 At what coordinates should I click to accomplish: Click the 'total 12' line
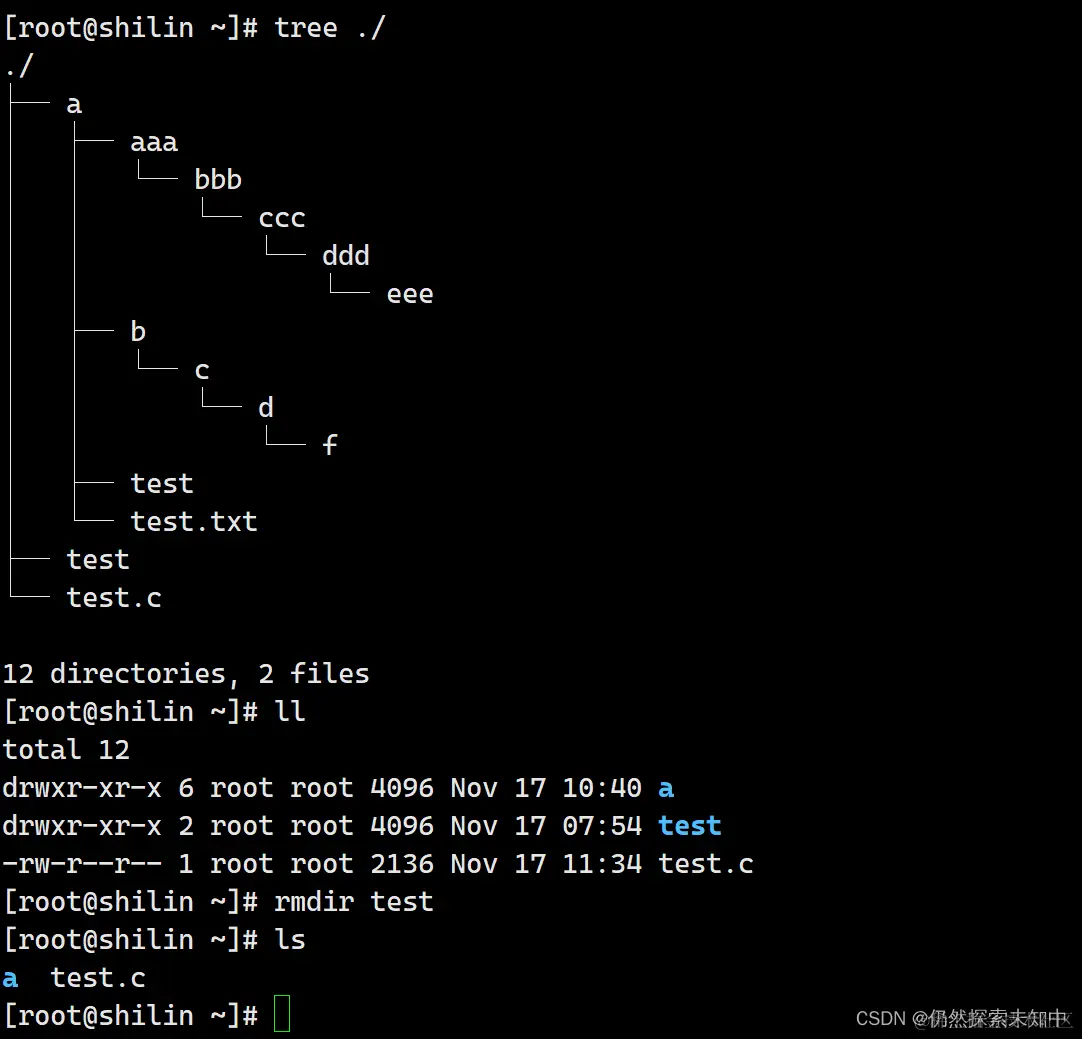click(66, 749)
